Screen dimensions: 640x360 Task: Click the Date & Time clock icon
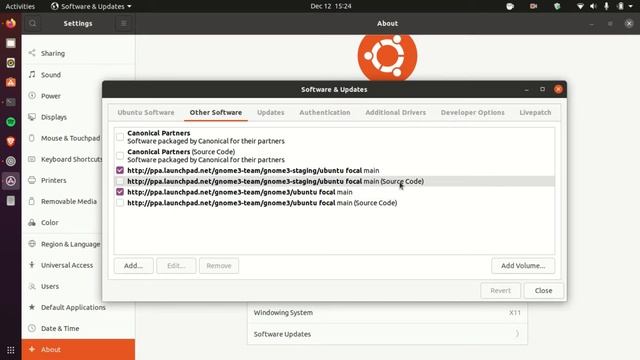(x=32, y=328)
